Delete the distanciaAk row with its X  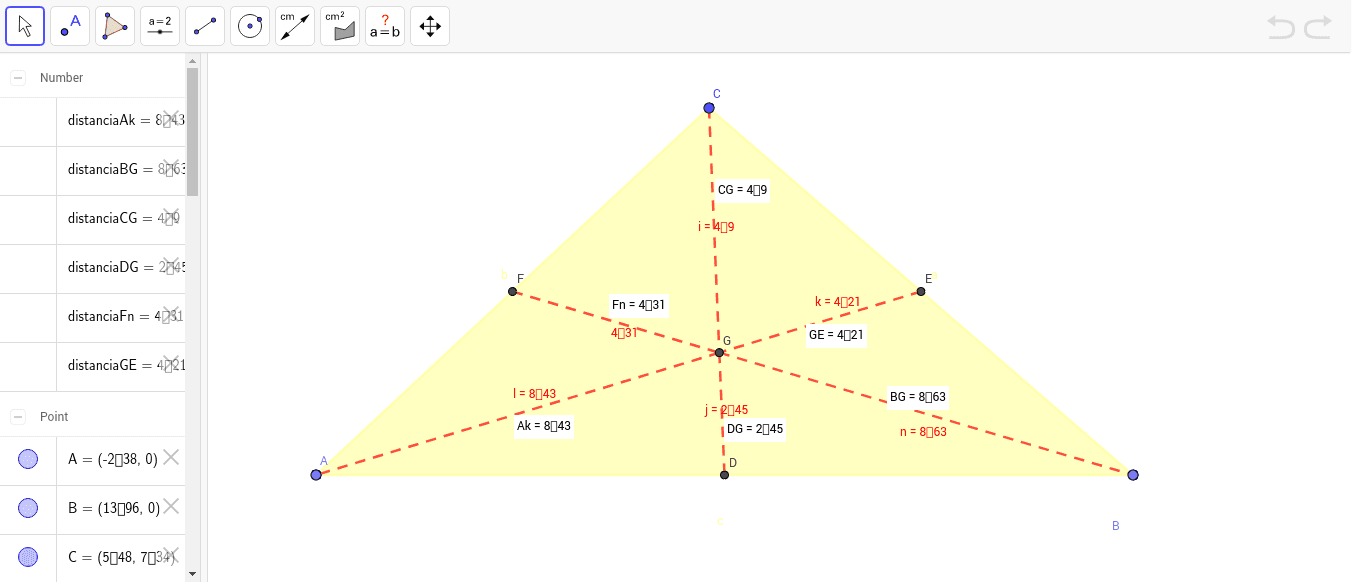pyautogui.click(x=171, y=119)
